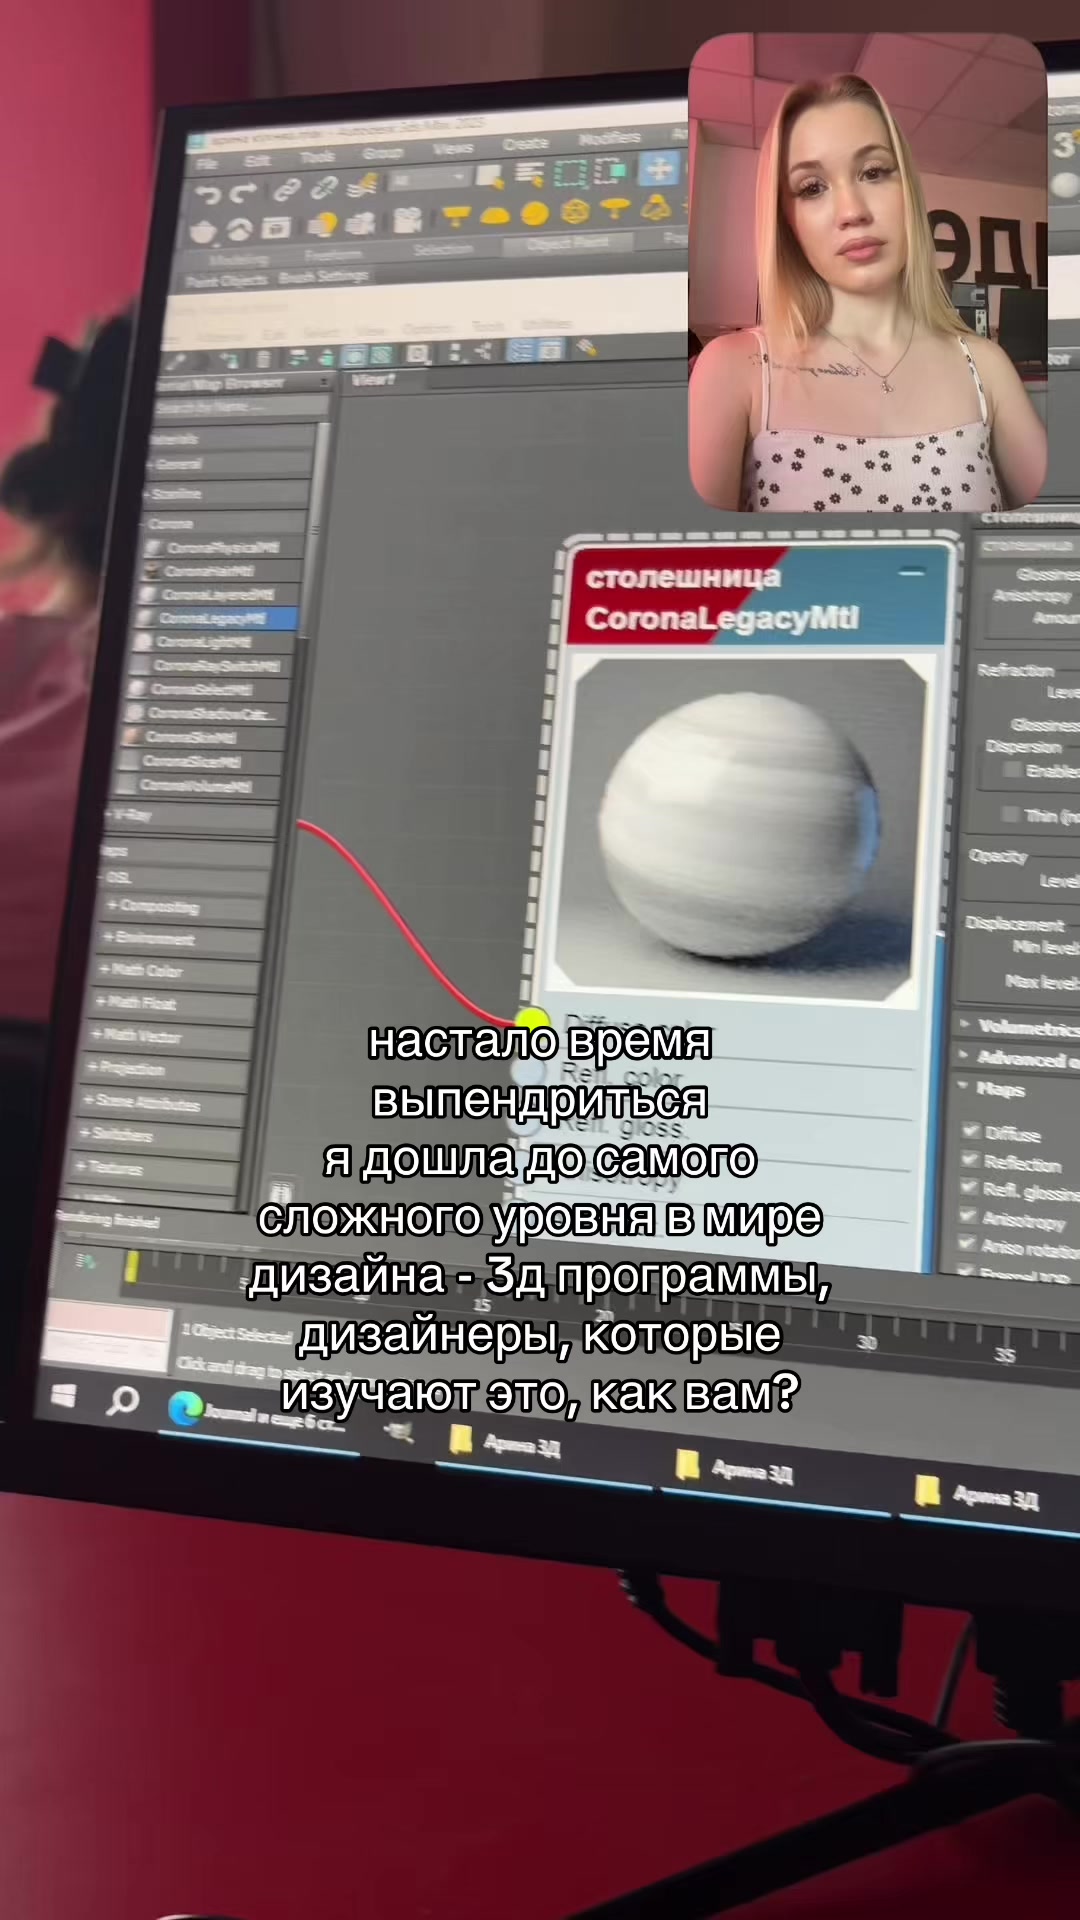Viewport: 1080px width, 1920px height.
Task: Click the Search by Name field
Action: pos(242,406)
